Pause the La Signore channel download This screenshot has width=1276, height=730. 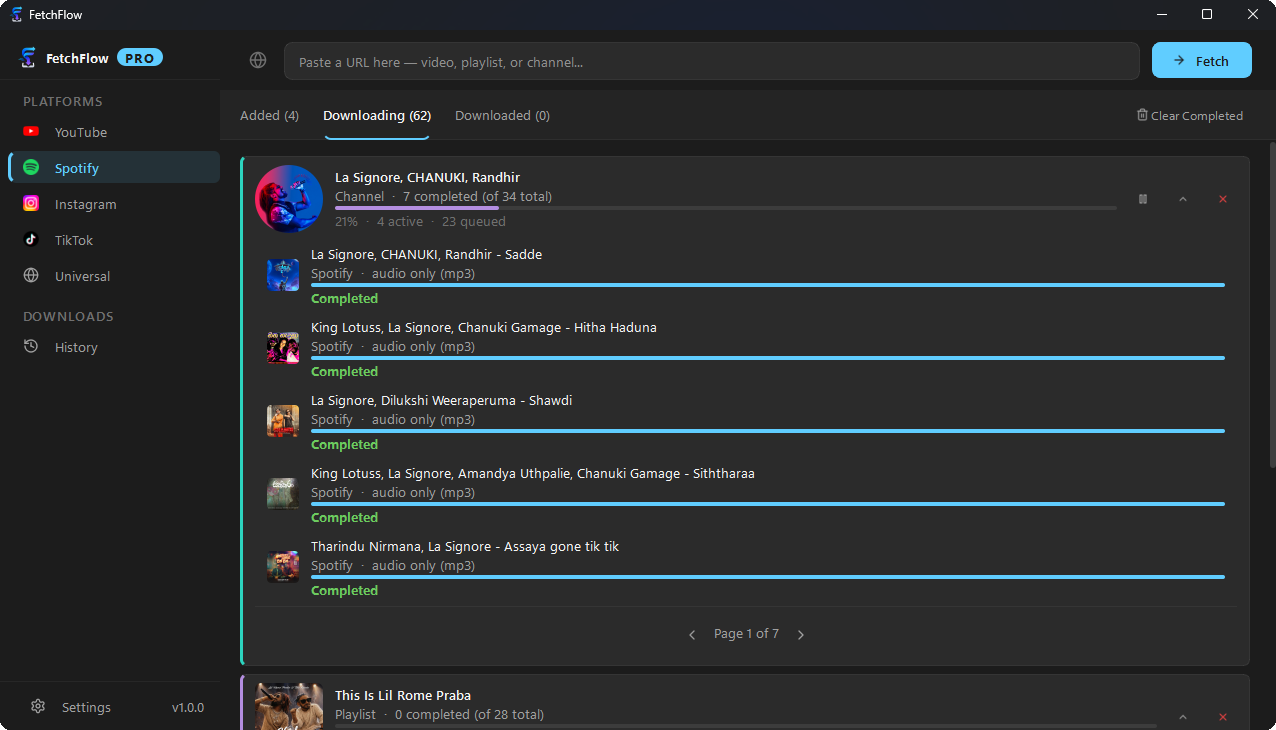[x=1143, y=199]
